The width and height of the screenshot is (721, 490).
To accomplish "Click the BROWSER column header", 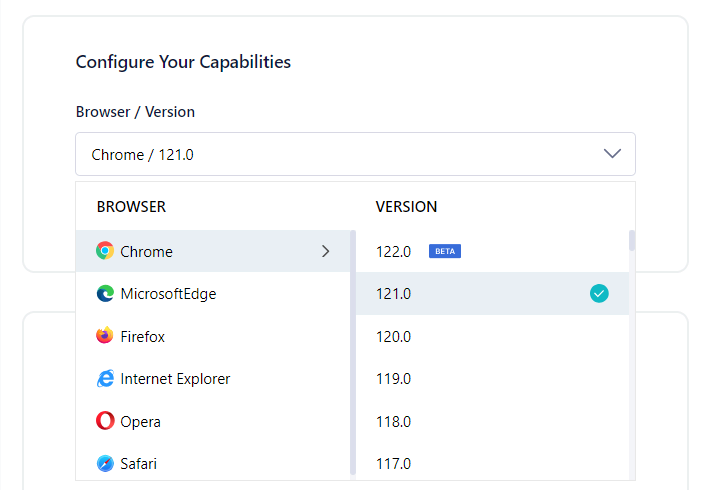I will pos(131,206).
